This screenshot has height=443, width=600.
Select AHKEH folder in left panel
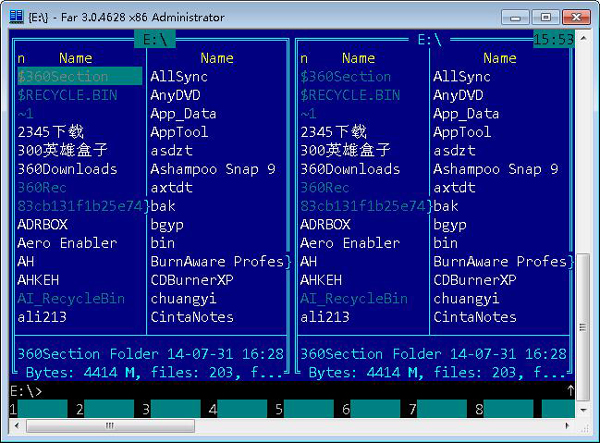pyautogui.click(x=38, y=280)
